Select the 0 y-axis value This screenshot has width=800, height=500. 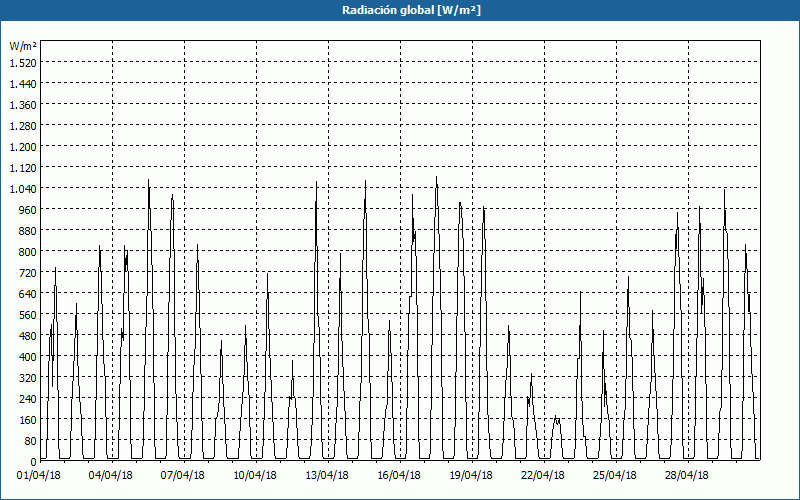coord(34,462)
